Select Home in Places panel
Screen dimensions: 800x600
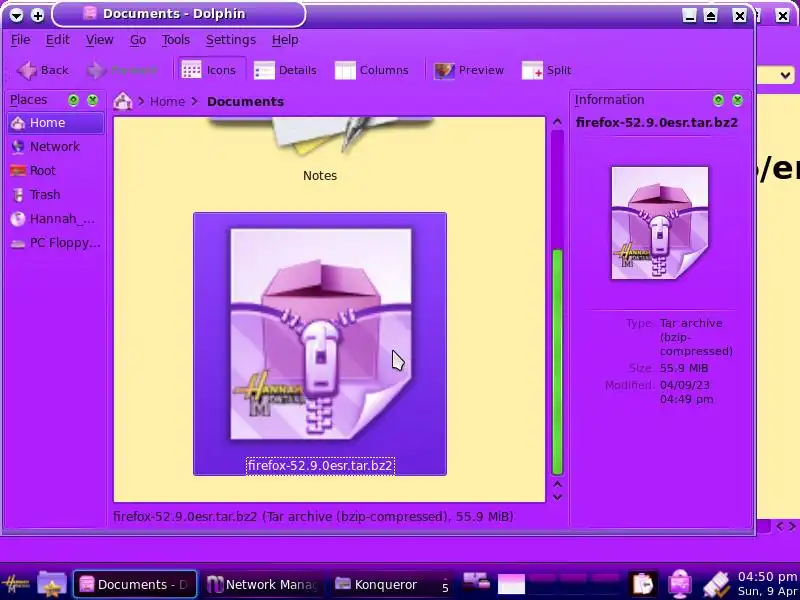[x=56, y=123]
